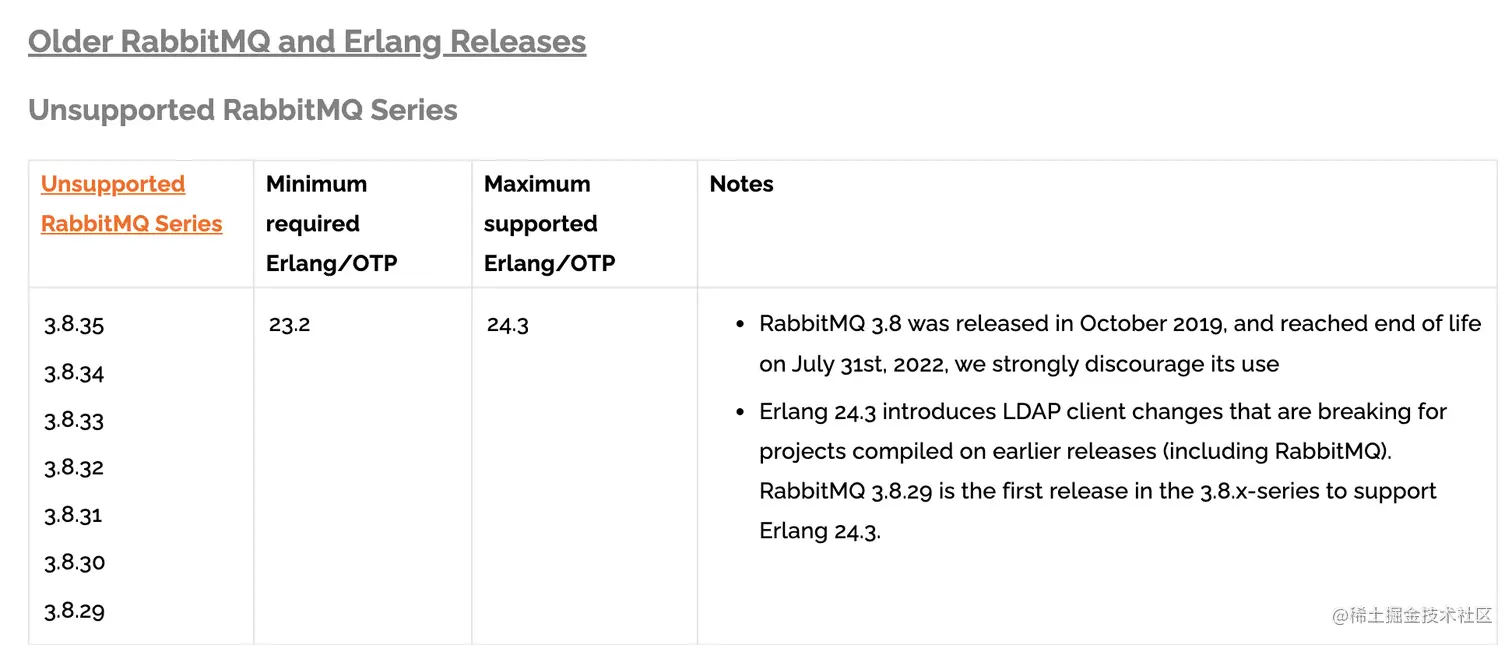Click version 3.8.29 in the table
Image resolution: width=1512 pixels, height=645 pixels.
(74, 611)
